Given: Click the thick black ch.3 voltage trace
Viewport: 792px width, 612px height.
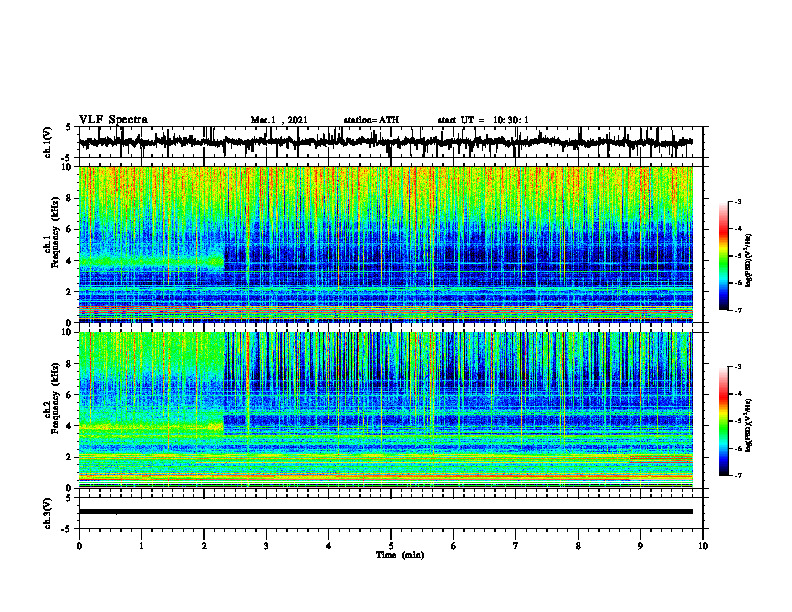Looking at the screenshot, I should [385, 512].
